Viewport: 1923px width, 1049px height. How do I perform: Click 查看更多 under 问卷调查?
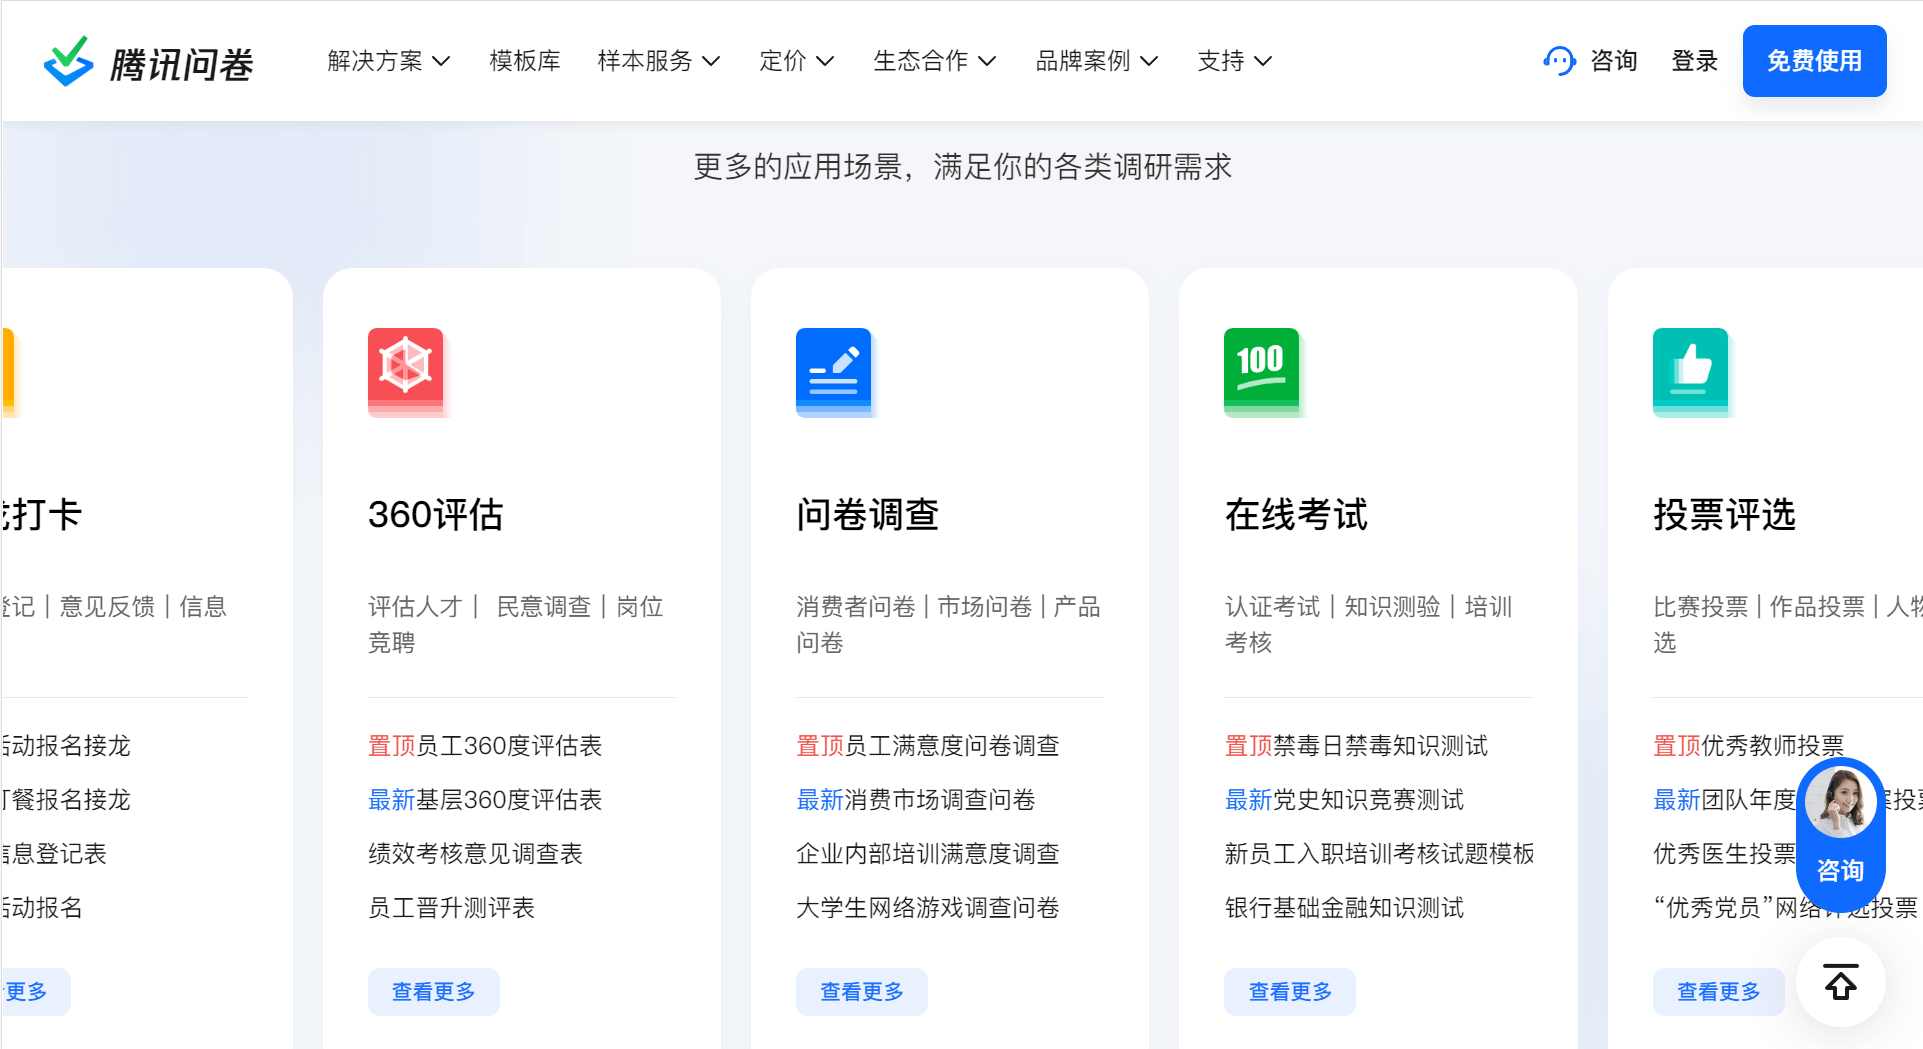(x=862, y=991)
